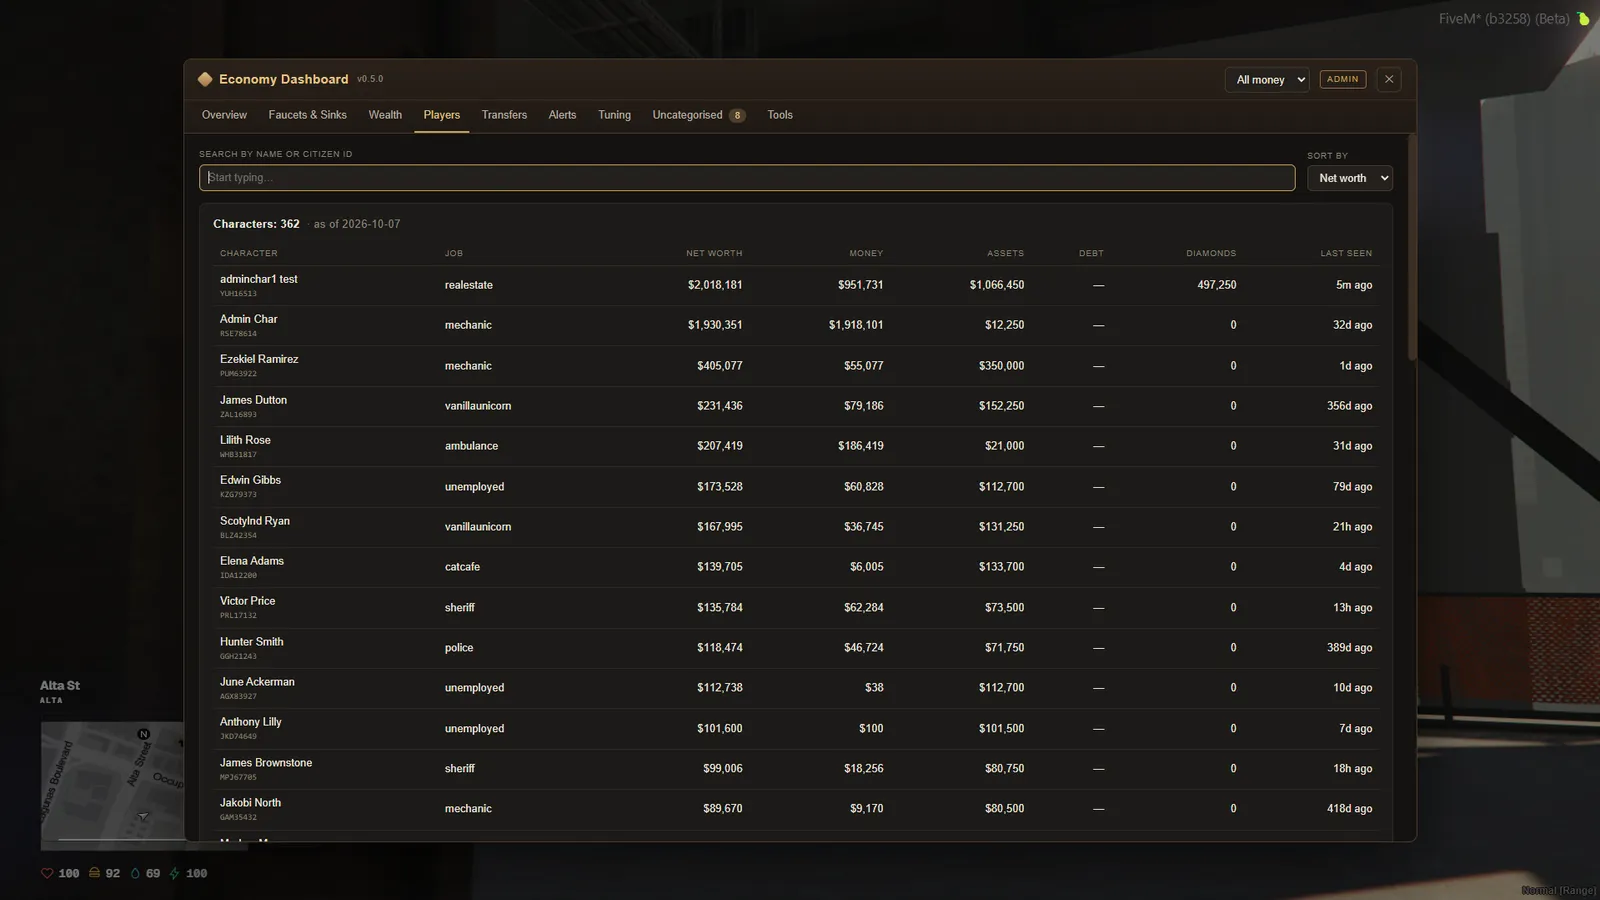The image size is (1600, 900).
Task: Open the Scotylnd Ryan character entry
Action: 255,521
